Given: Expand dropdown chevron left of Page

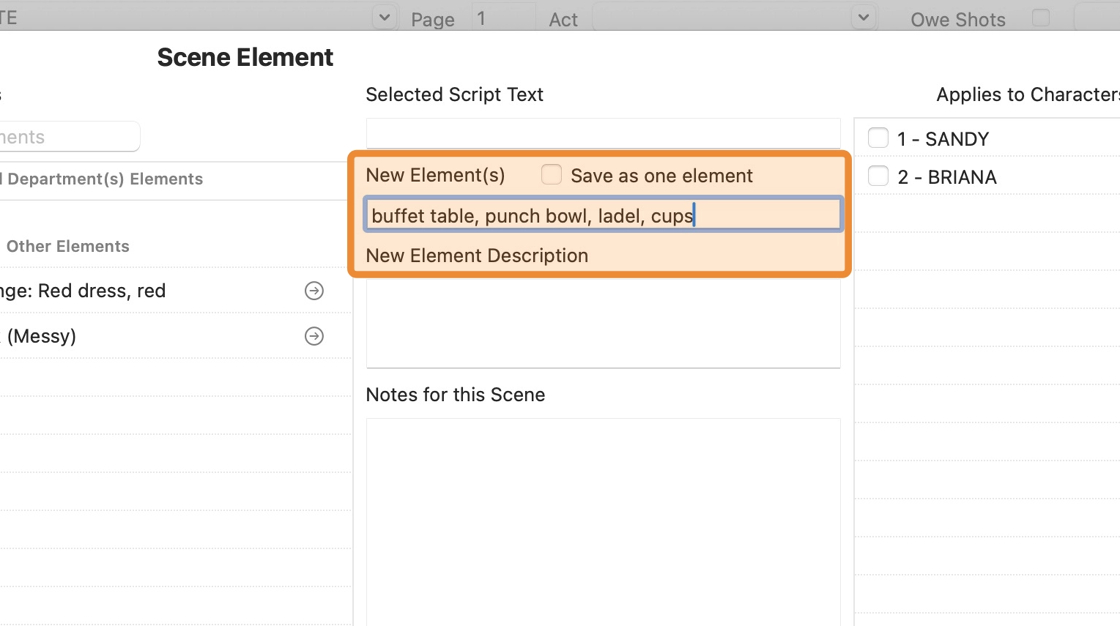Looking at the screenshot, I should pyautogui.click(x=384, y=18).
